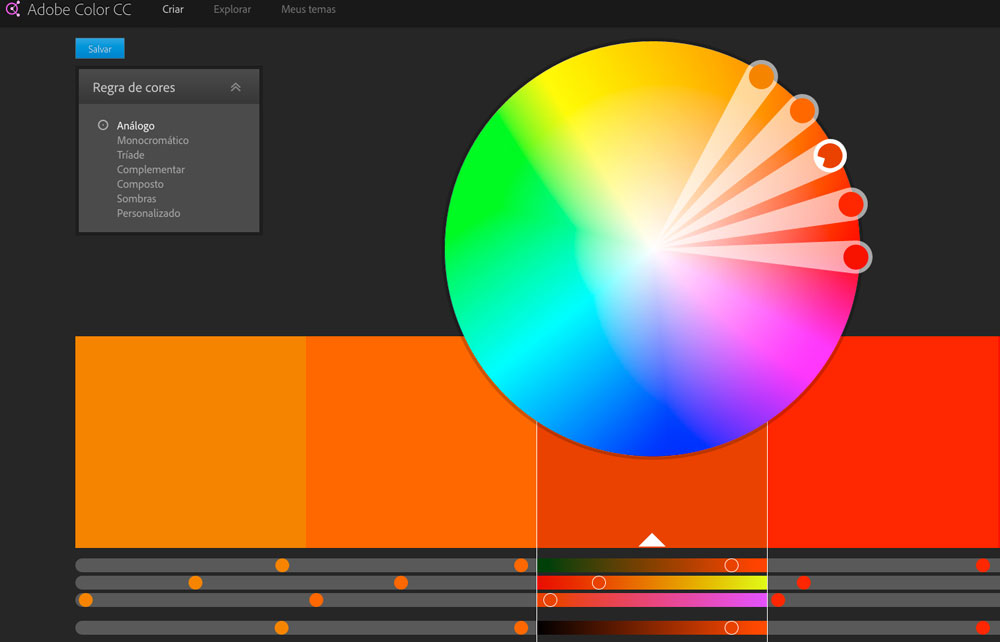Screen dimensions: 1000x642
Task: Click top slider handle under the bright red swatch
Action: [983, 565]
